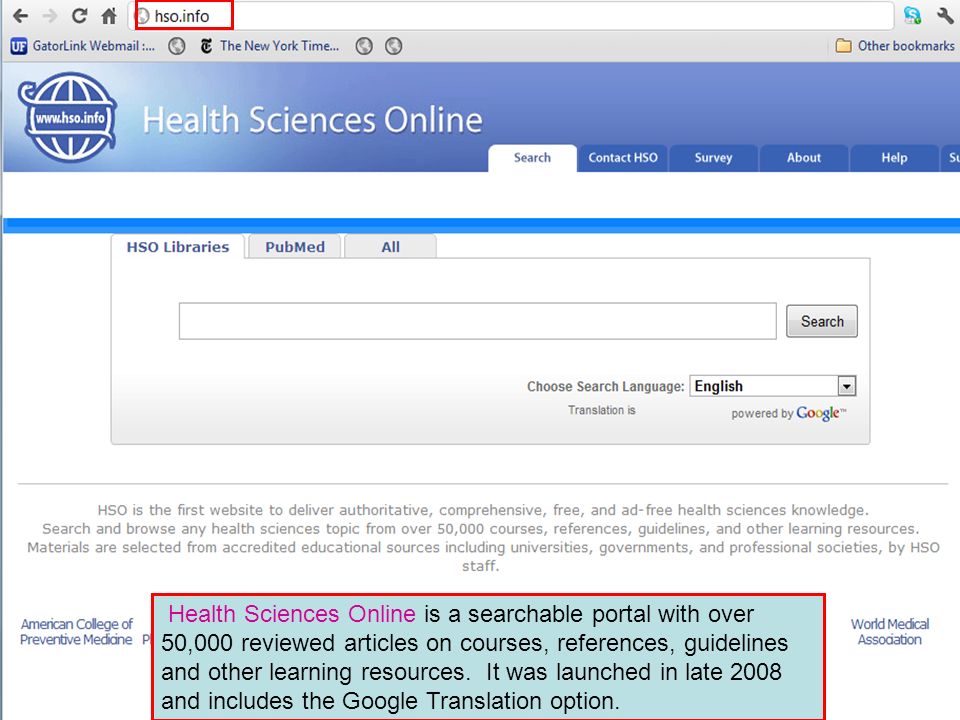Click the 'Translation is' text
Screen dimensions: 960x720
point(601,410)
